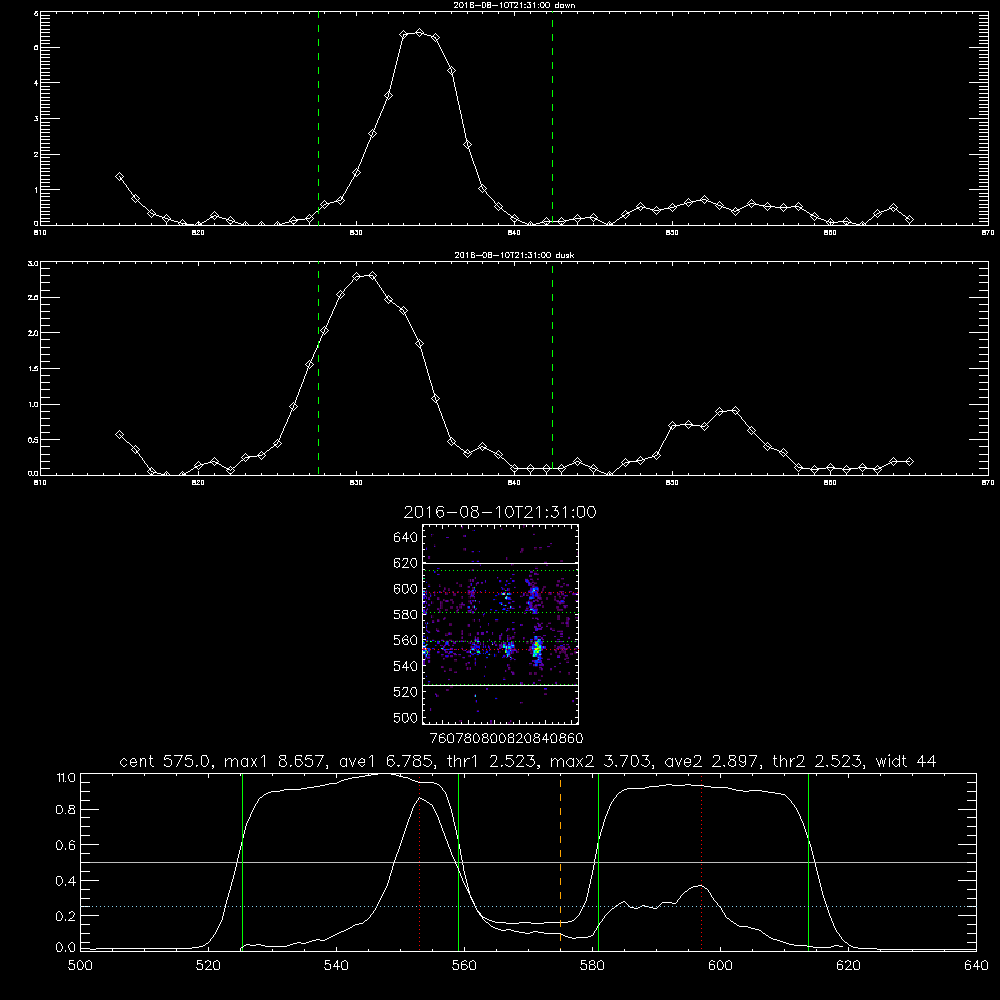Click the peak diamond marker in the dawn plot
Image resolution: width=1000 pixels, height=1000 pixels.
[419, 33]
